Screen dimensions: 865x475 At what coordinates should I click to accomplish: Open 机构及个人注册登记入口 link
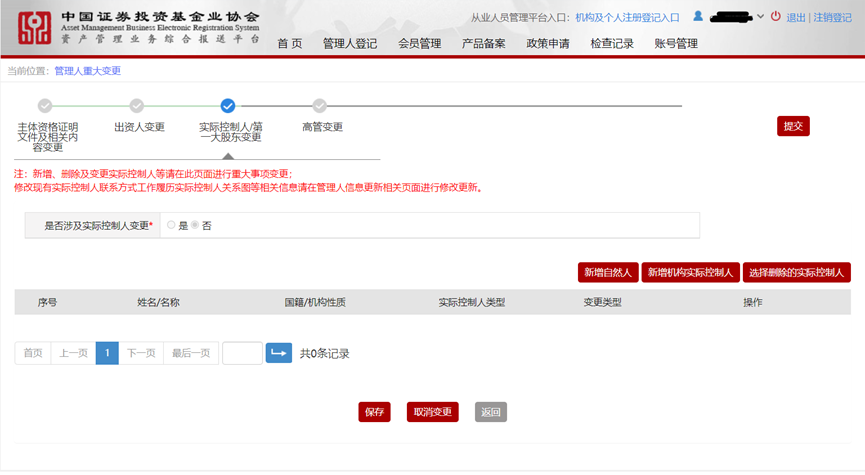(627, 18)
